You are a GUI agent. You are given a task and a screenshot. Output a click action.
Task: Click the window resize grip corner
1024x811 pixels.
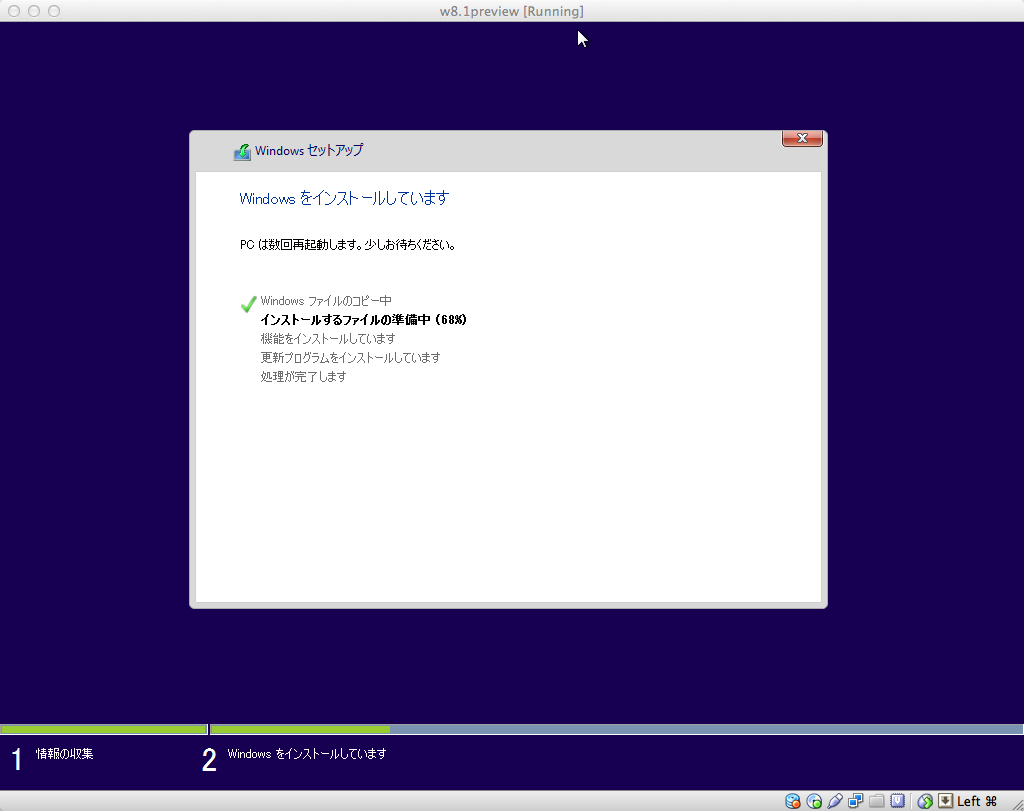(1017, 804)
